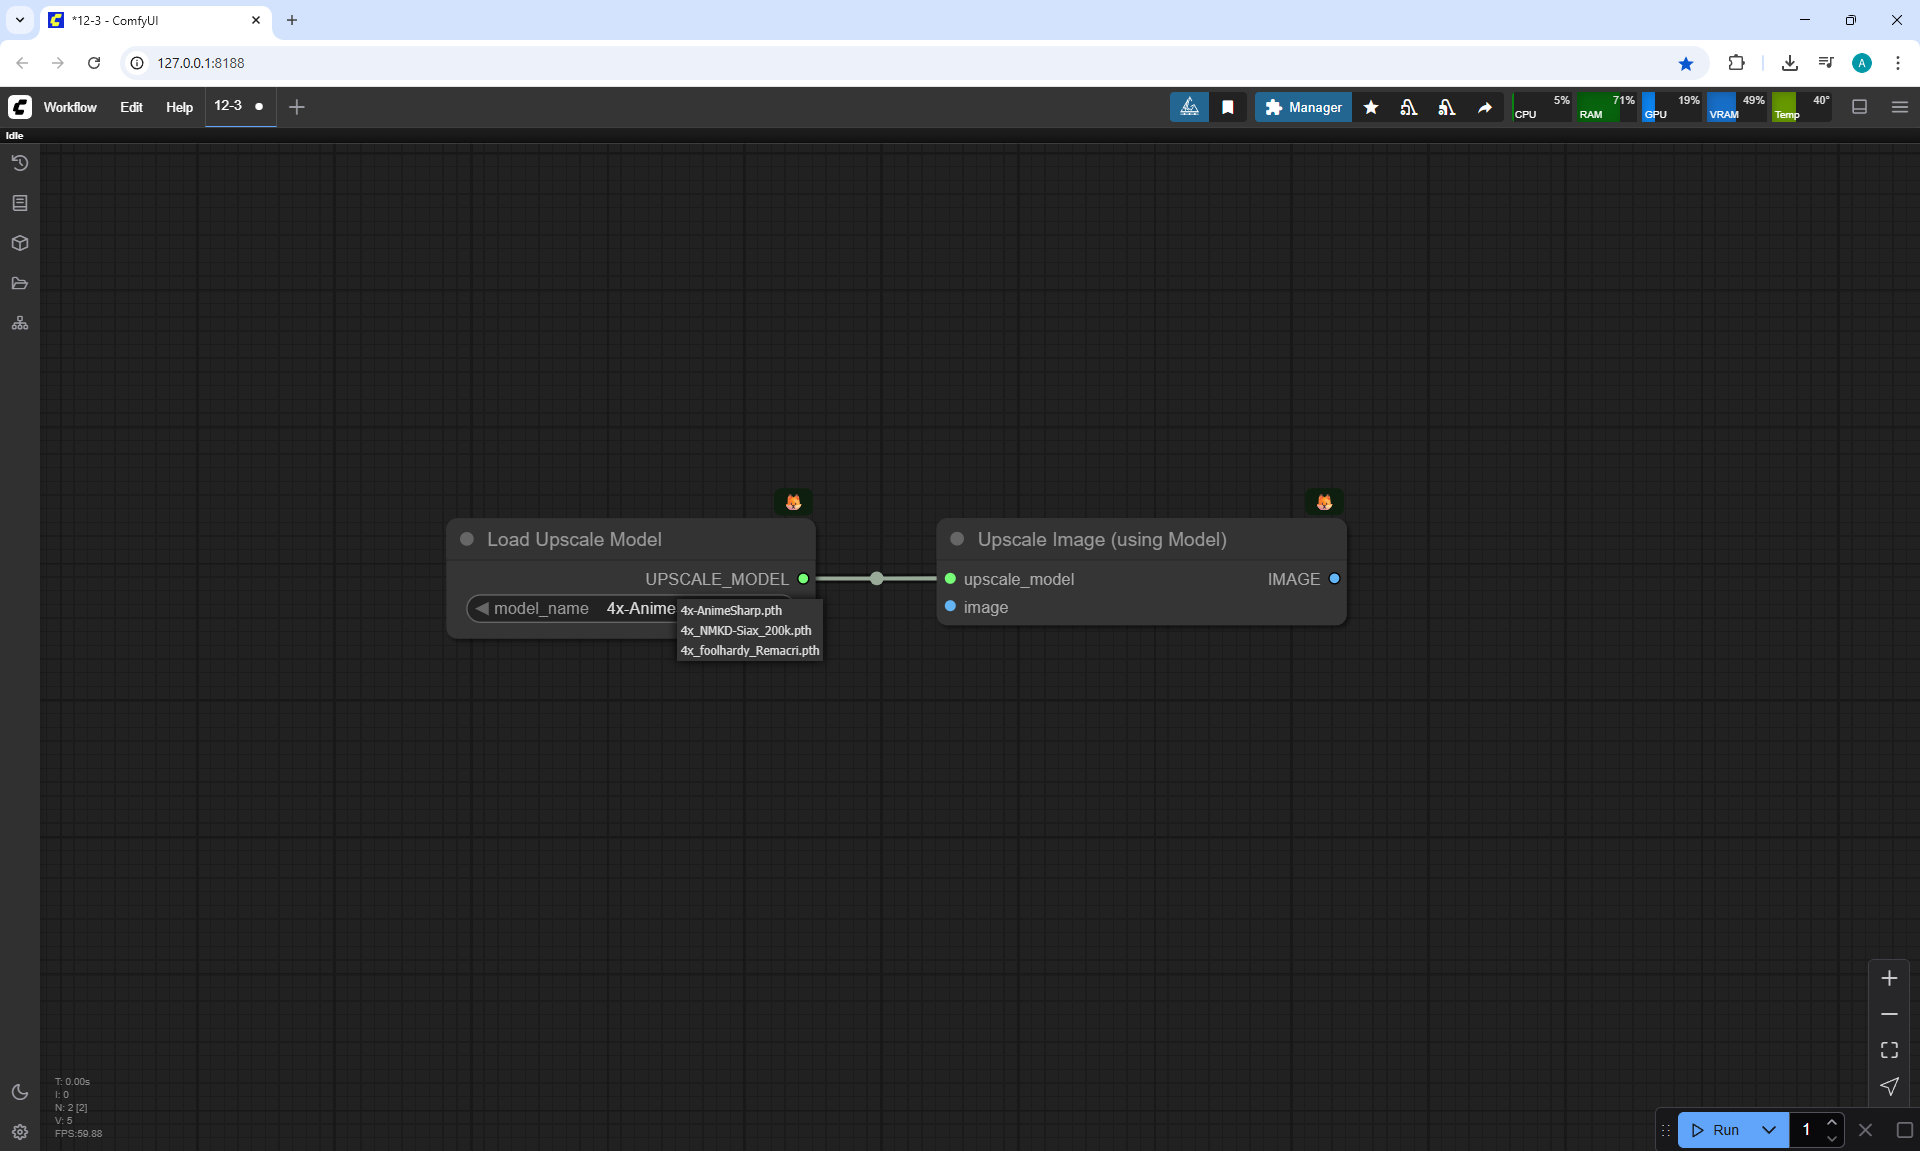Toggle bottom panel visibility icon
Screen dimensions: 1920x1151
tap(1860, 107)
